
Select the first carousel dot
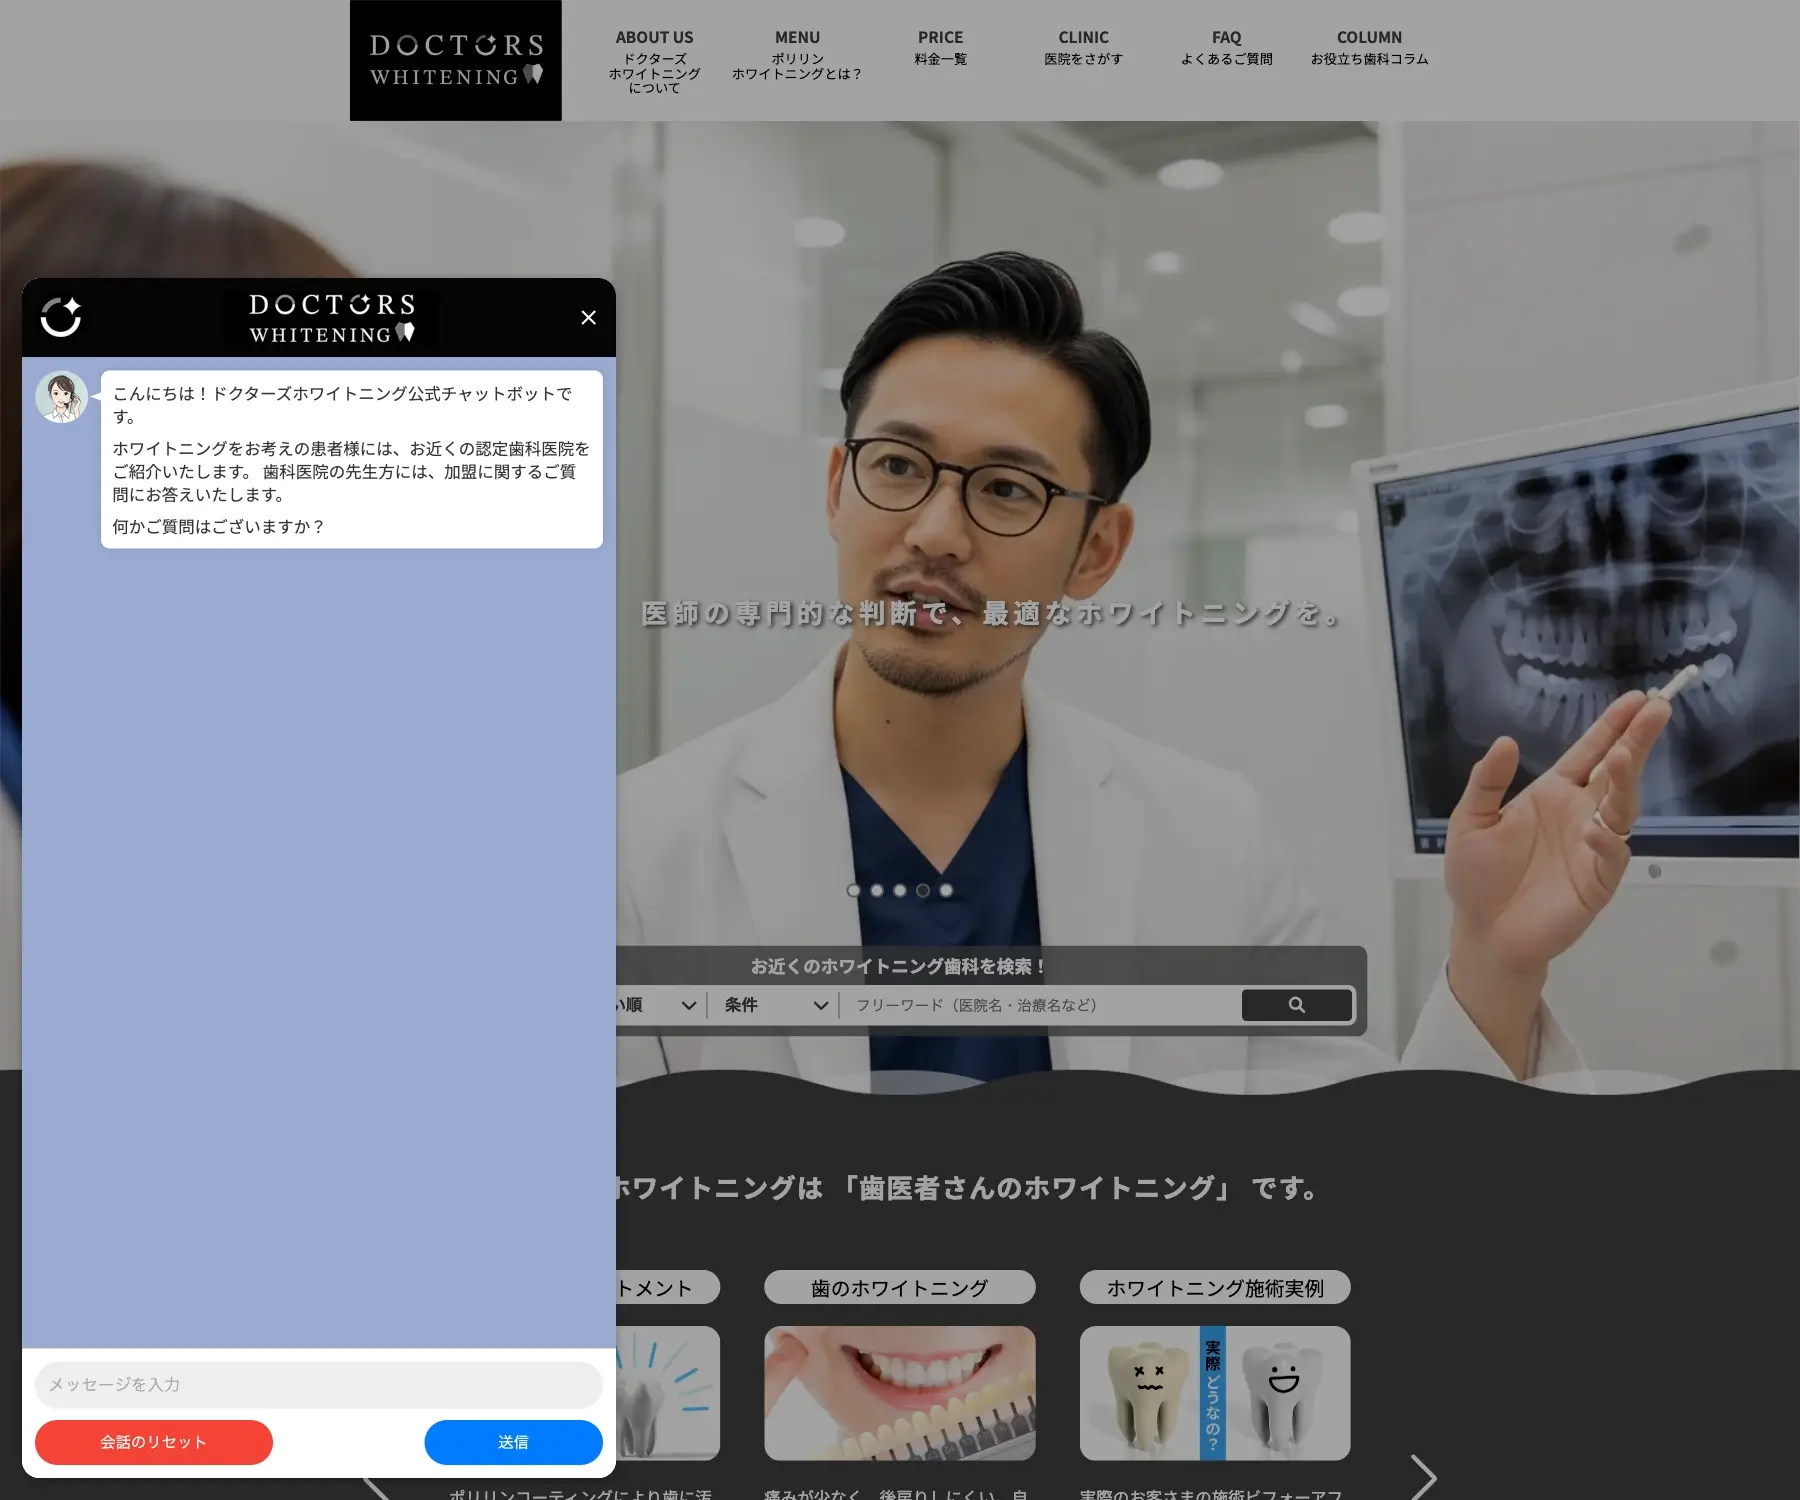(x=854, y=890)
